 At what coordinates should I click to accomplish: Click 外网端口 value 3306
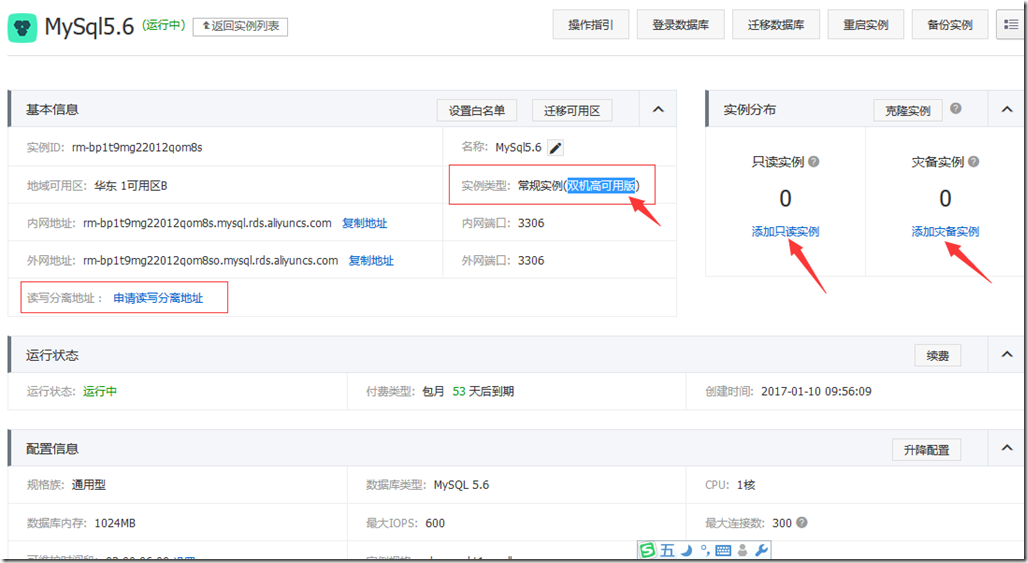[531, 261]
